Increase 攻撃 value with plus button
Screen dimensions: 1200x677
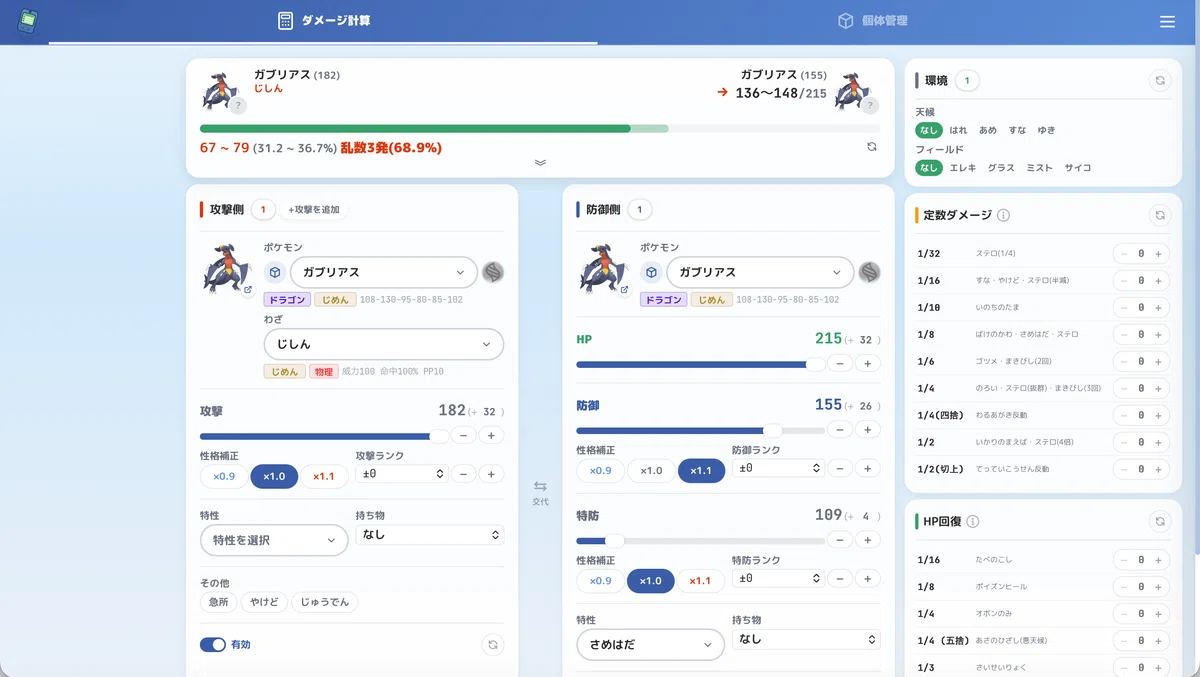point(491,435)
